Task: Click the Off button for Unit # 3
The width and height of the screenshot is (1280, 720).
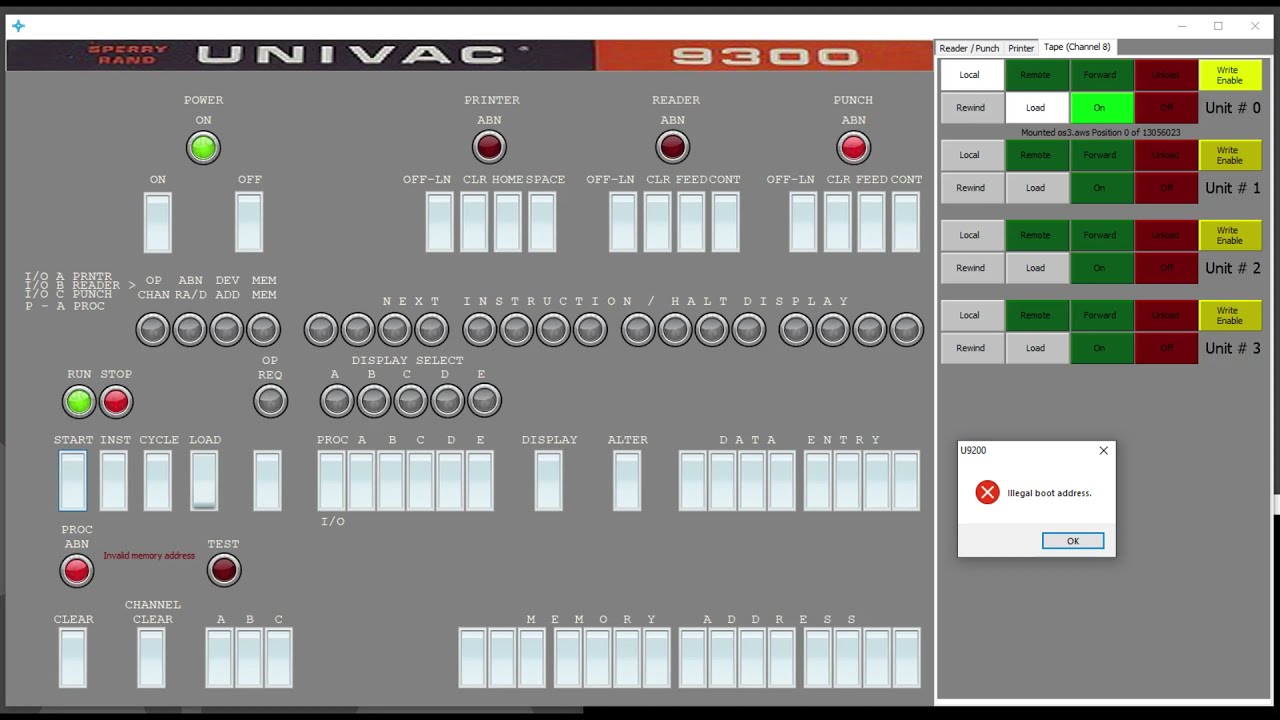Action: 1165,348
